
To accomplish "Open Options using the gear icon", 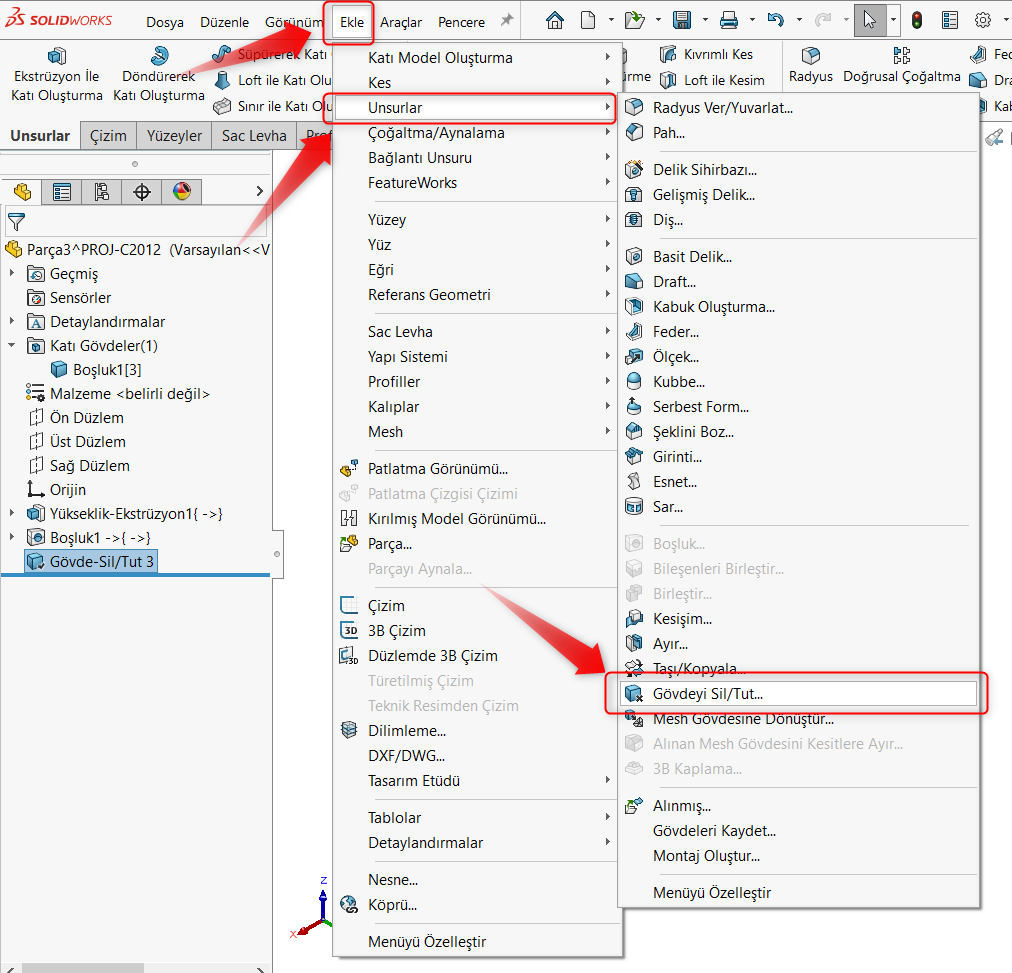I will coord(983,21).
